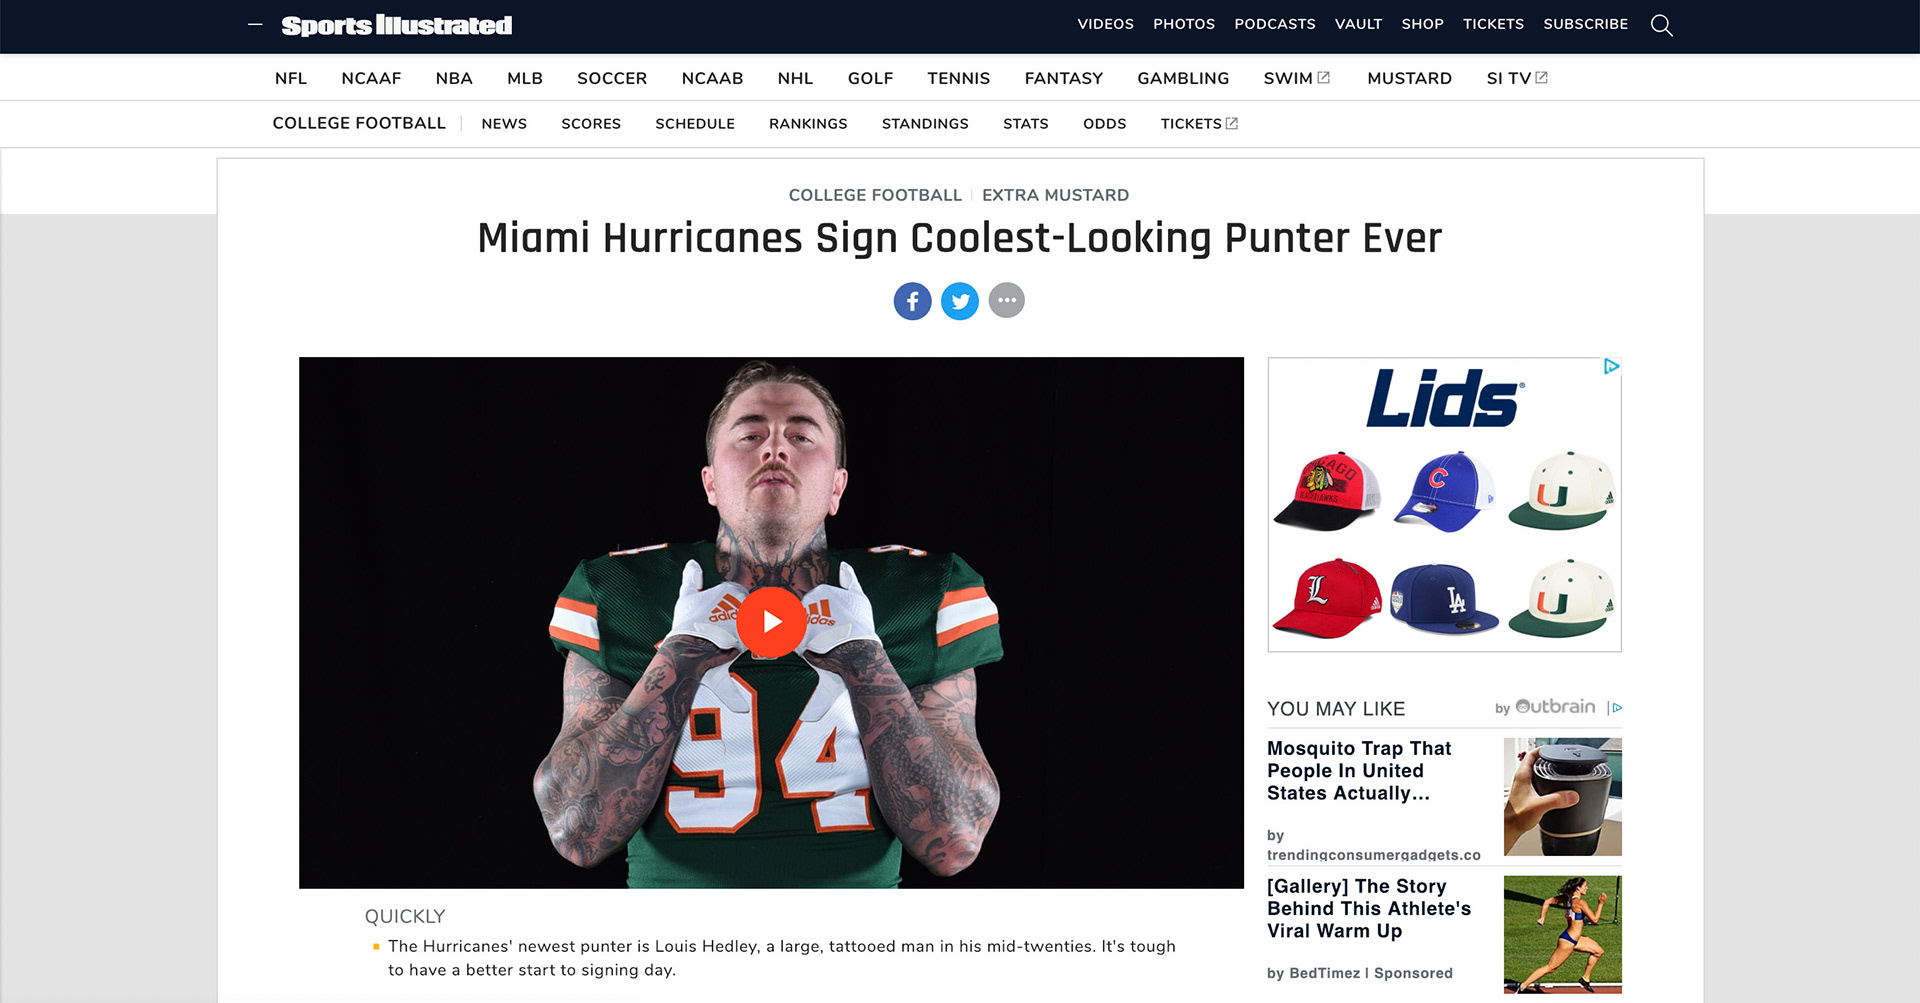Click the Sports Illustrated logo
This screenshot has width=1920, height=1003.
396,25
